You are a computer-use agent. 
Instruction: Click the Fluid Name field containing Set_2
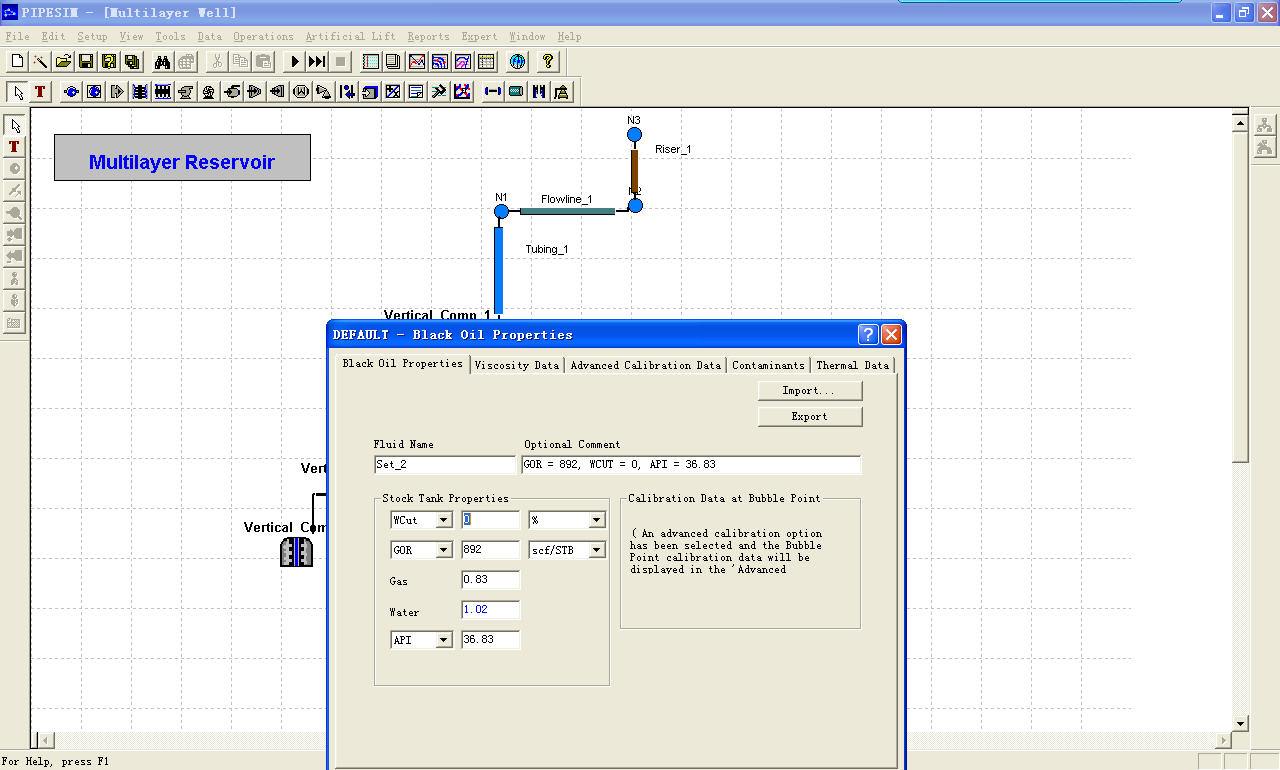tap(445, 464)
